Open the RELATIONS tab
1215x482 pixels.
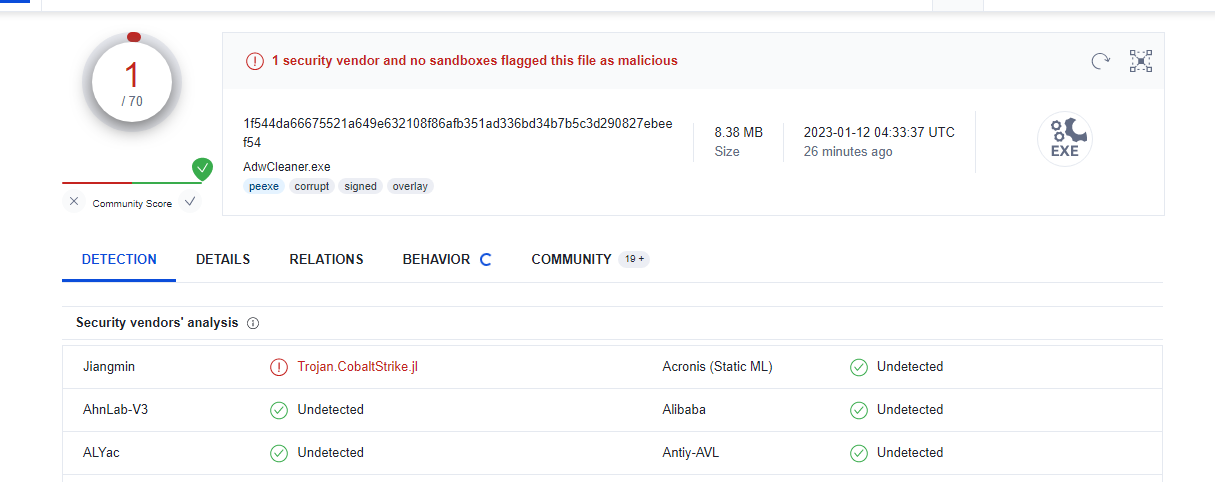(x=326, y=259)
